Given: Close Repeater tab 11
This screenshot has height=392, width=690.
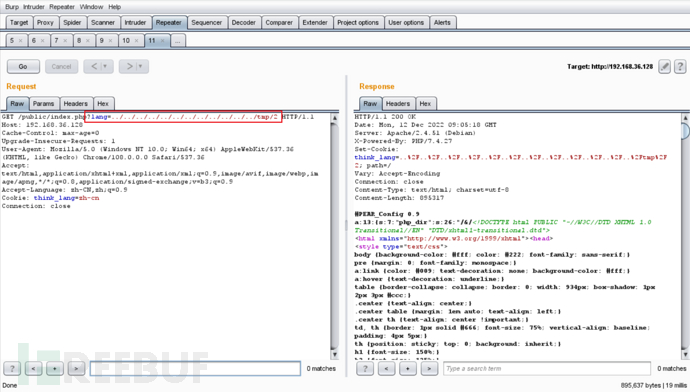Looking at the screenshot, I should (162, 40).
